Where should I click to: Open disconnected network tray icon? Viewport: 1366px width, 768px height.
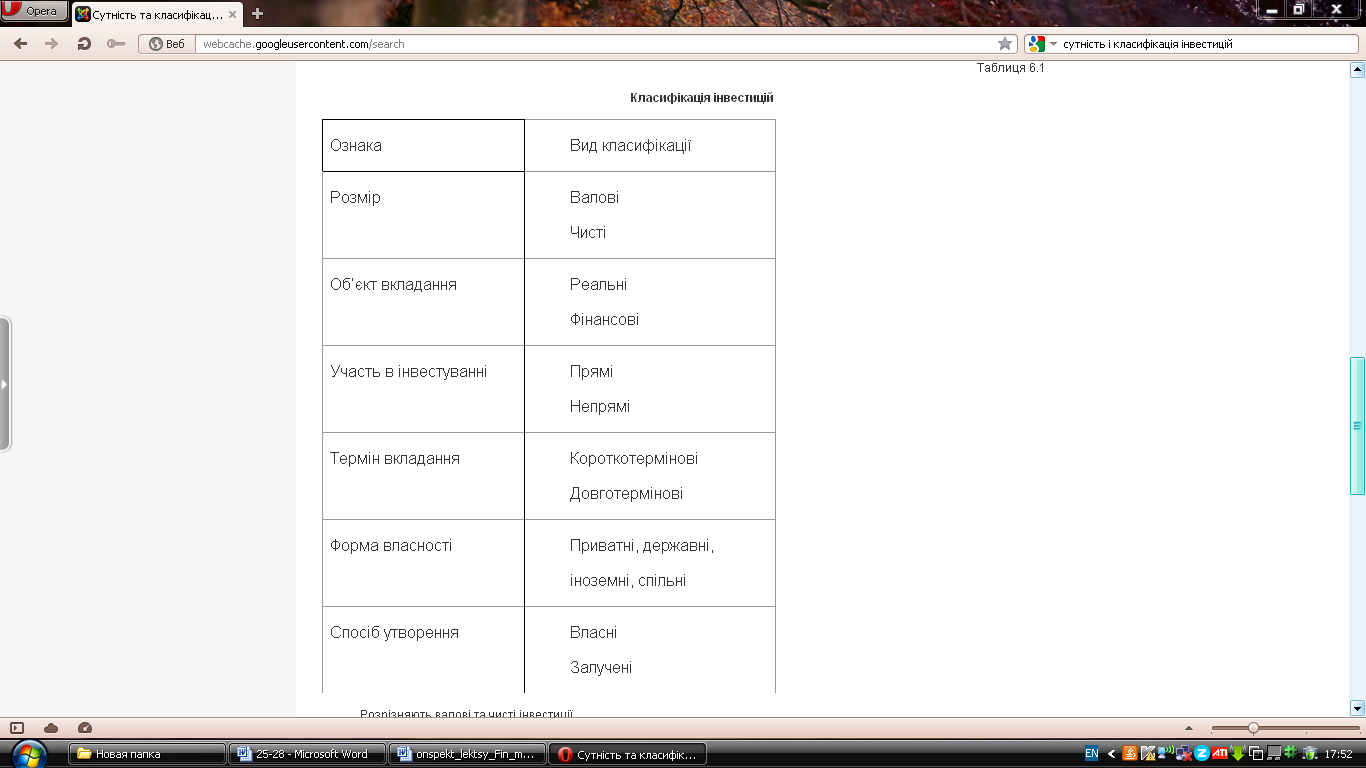(1184, 754)
